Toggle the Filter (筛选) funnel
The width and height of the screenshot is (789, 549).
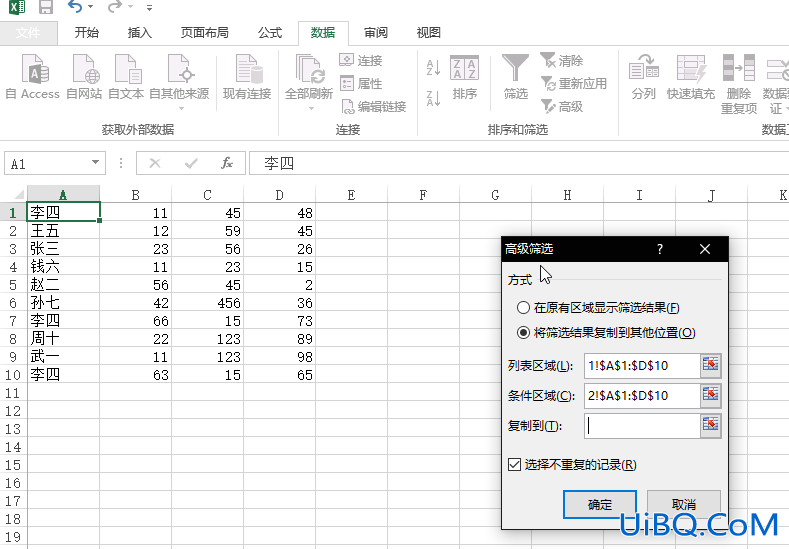(515, 77)
